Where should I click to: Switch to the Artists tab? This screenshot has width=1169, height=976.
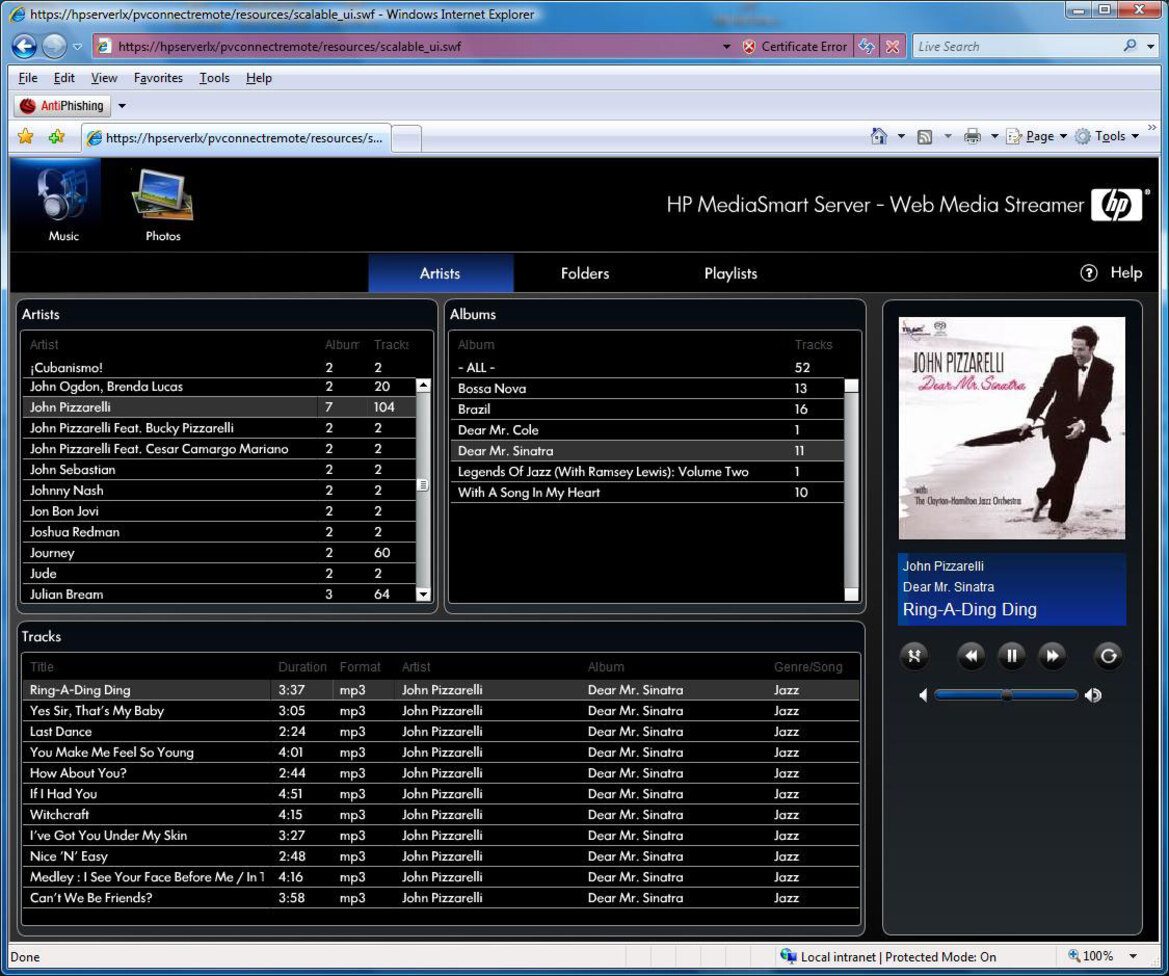(x=441, y=273)
